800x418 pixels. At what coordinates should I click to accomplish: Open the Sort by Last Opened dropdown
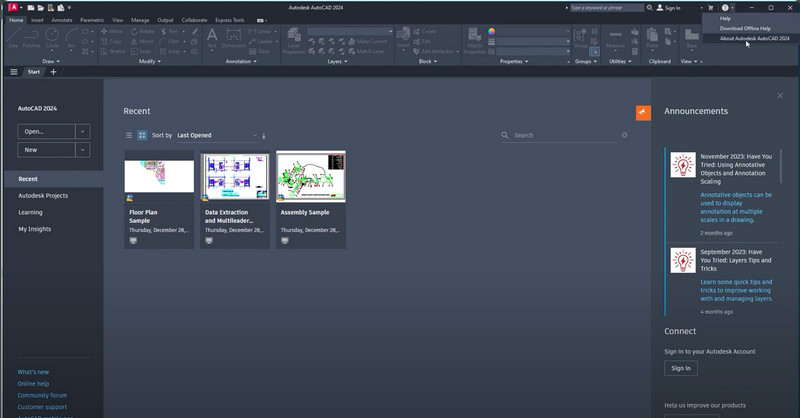pyautogui.click(x=217, y=135)
